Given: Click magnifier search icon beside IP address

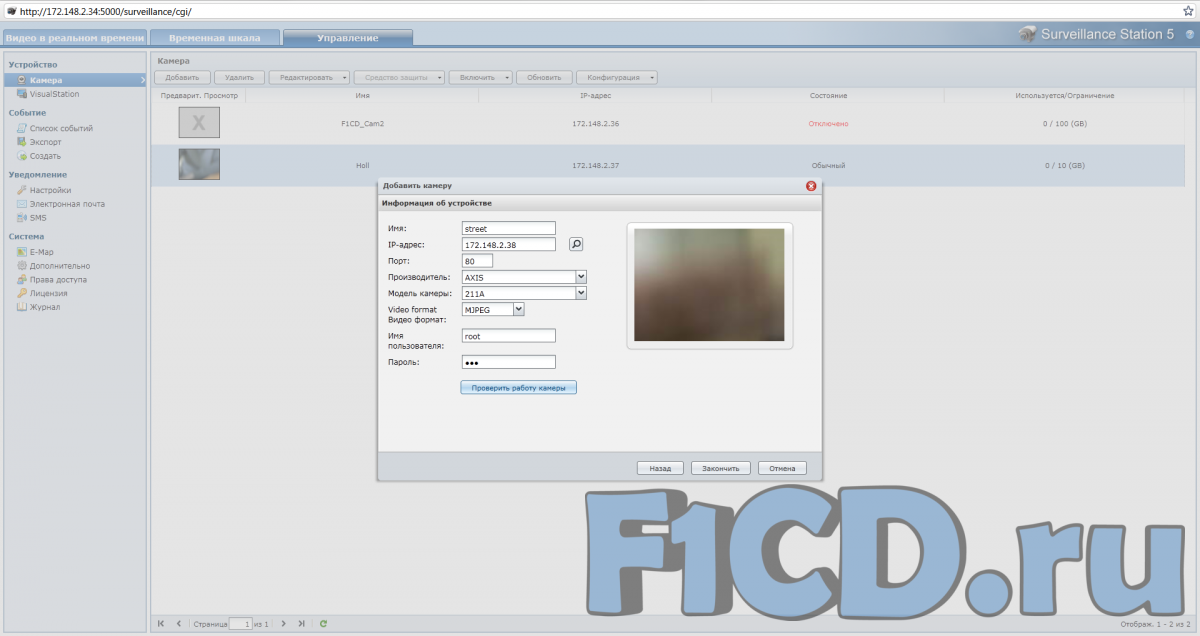Looking at the screenshot, I should [576, 244].
